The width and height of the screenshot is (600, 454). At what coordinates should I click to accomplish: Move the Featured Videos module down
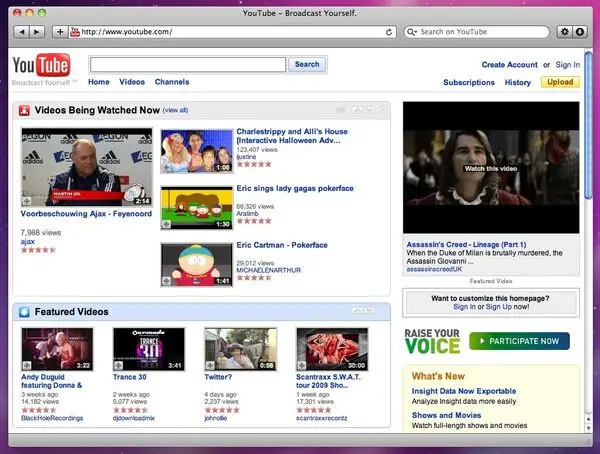[x=370, y=310]
